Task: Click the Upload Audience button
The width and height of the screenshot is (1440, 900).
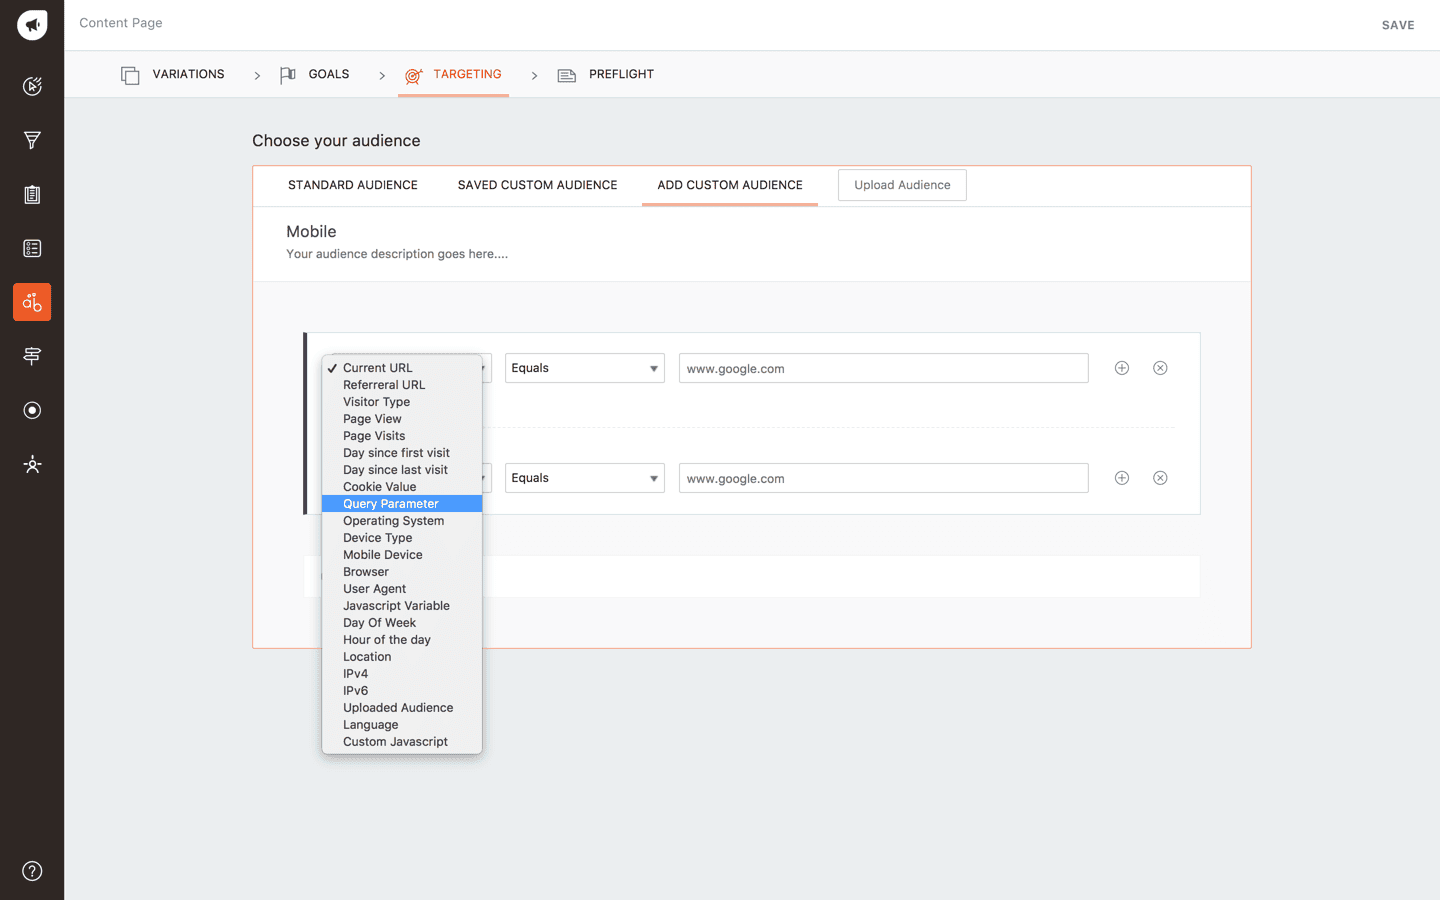Action: [x=902, y=185]
